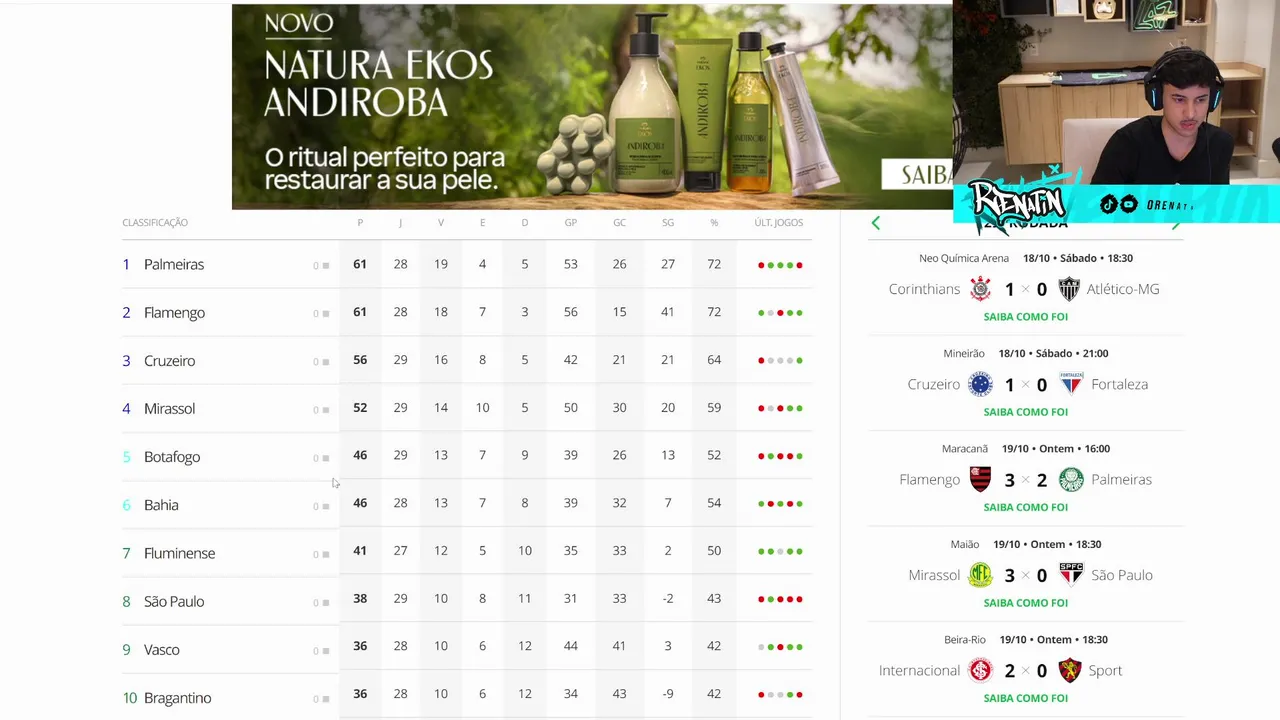Select São Paulo in the standings table
Screen dimensions: 1280x720
174,601
